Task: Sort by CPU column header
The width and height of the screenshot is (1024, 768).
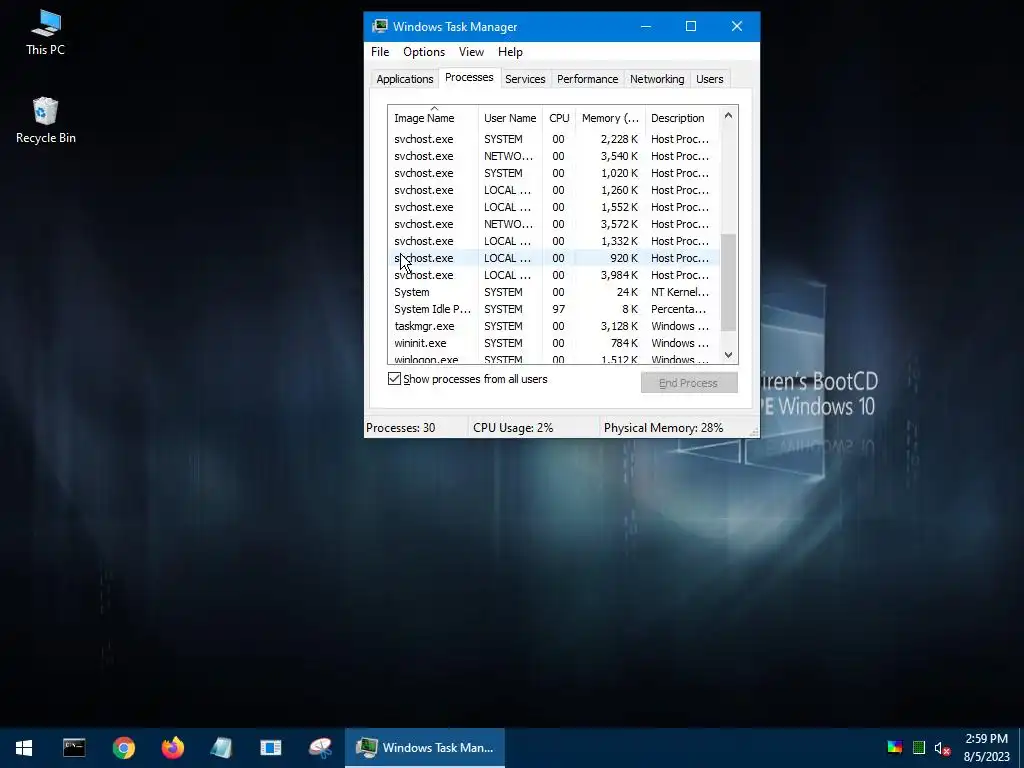Action: [x=559, y=118]
